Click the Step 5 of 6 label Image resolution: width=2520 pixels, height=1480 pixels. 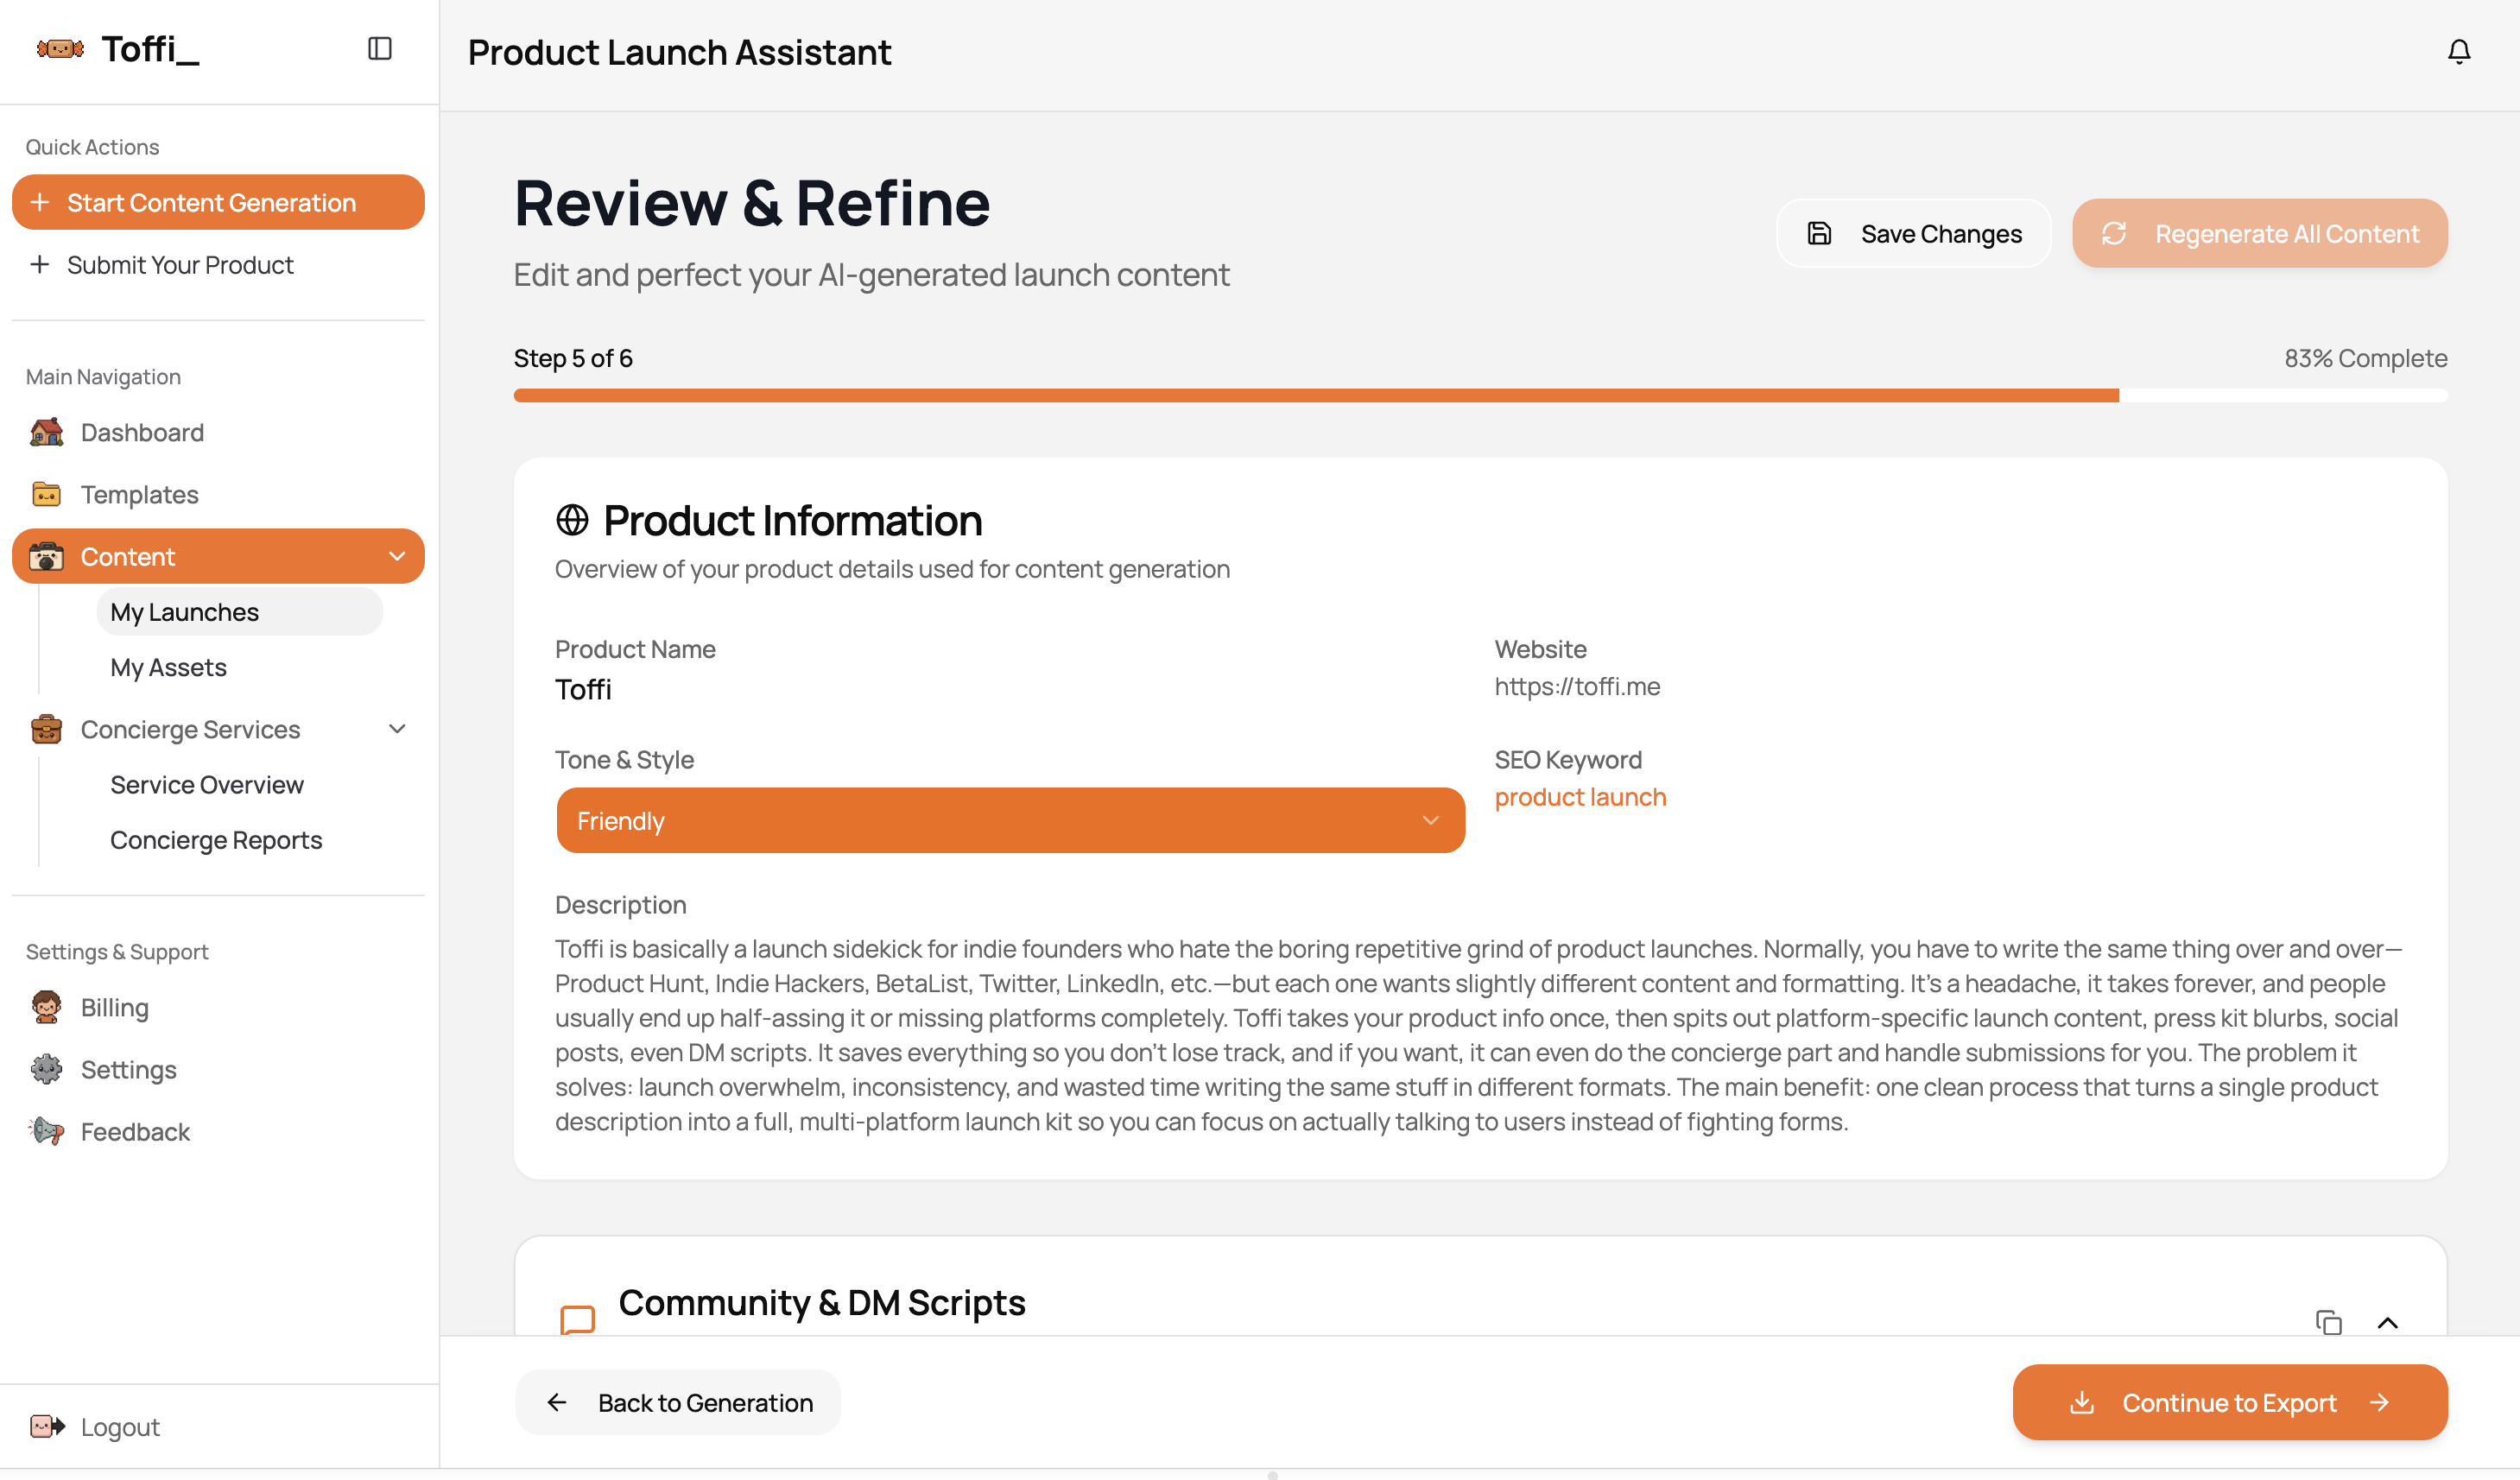point(573,358)
